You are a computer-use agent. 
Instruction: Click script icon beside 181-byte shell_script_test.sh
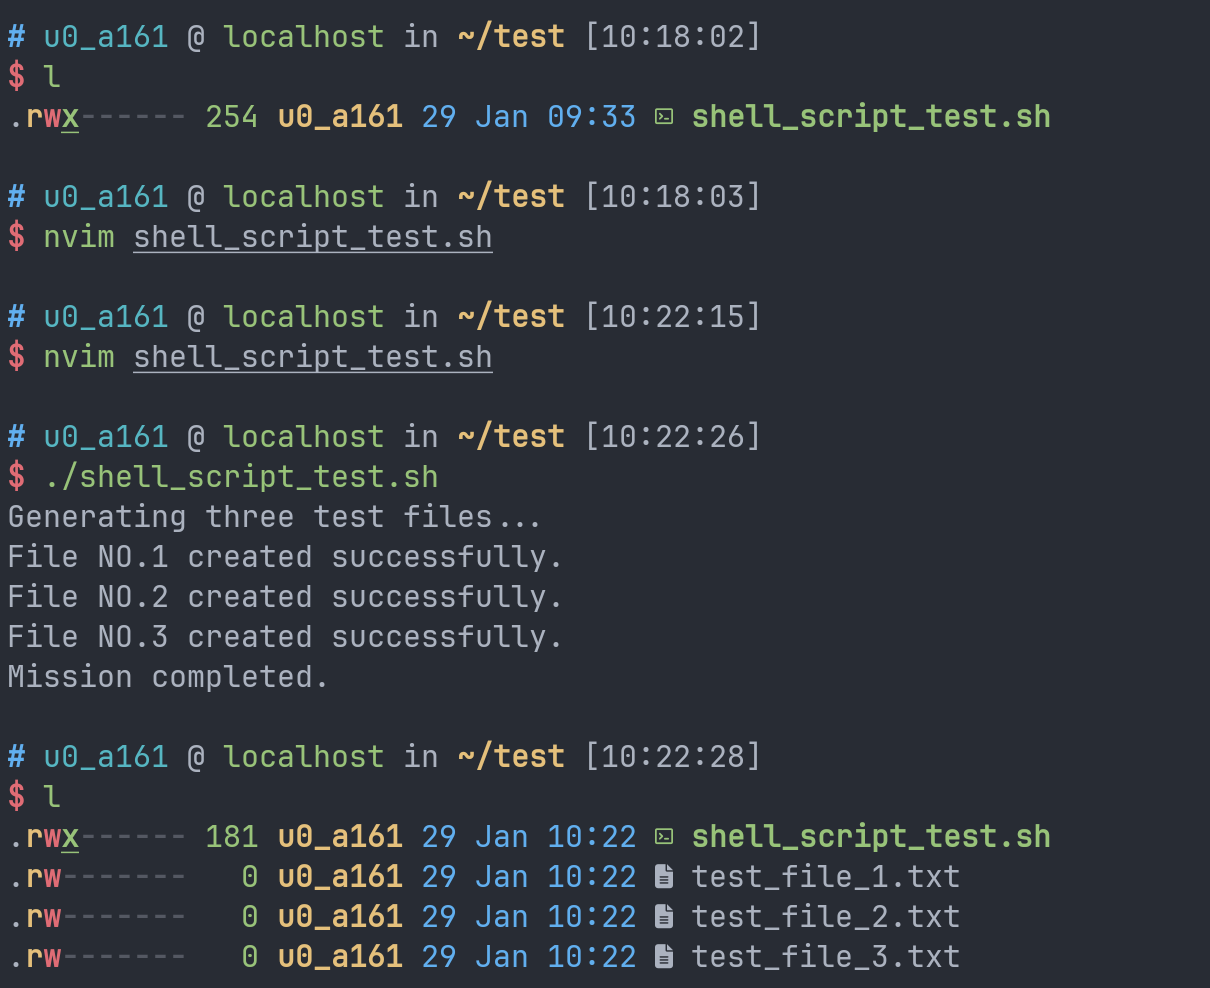pyautogui.click(x=663, y=837)
